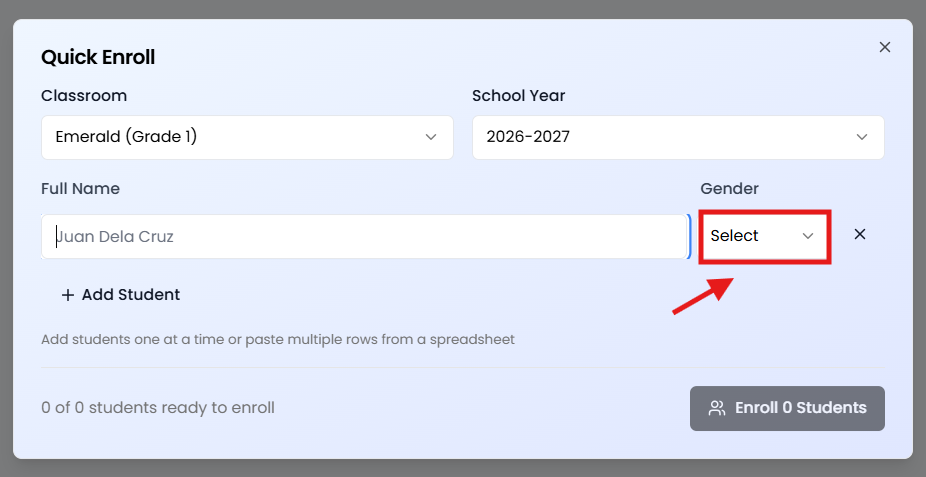926x477 pixels.
Task: Close the Quick Enroll dialog
Action: pyautogui.click(x=884, y=47)
